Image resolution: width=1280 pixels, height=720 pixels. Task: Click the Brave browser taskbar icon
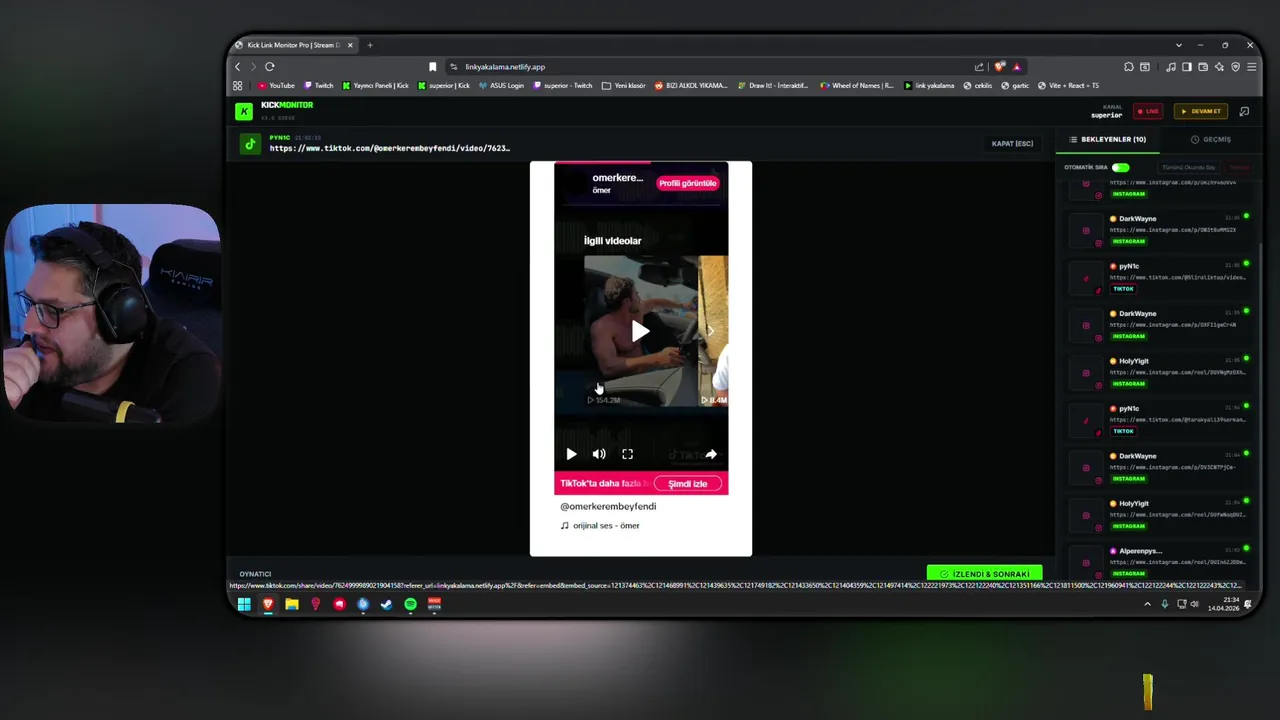coord(268,604)
